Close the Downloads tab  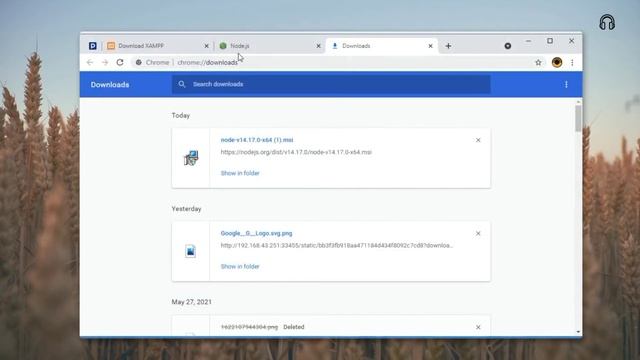tap(430, 46)
